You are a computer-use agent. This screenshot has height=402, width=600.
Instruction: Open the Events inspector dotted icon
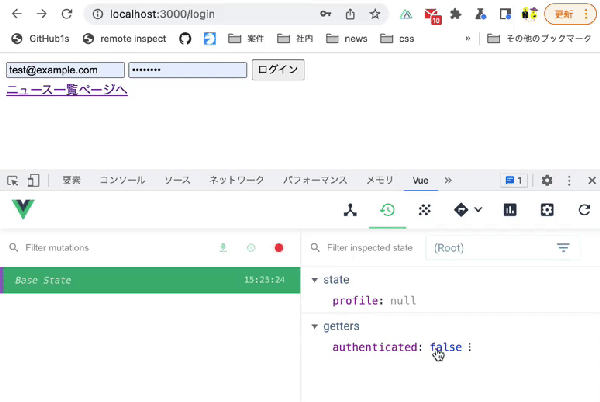coord(424,210)
